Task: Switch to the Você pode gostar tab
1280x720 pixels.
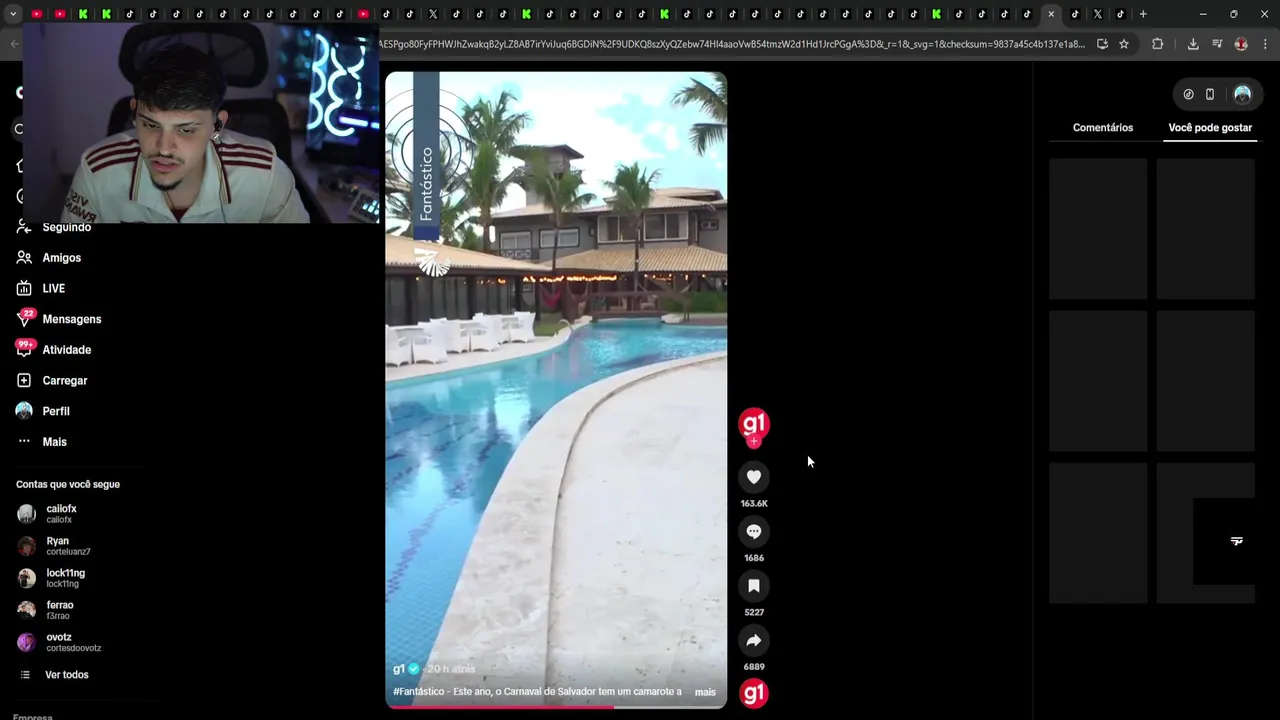Action: (x=1210, y=128)
